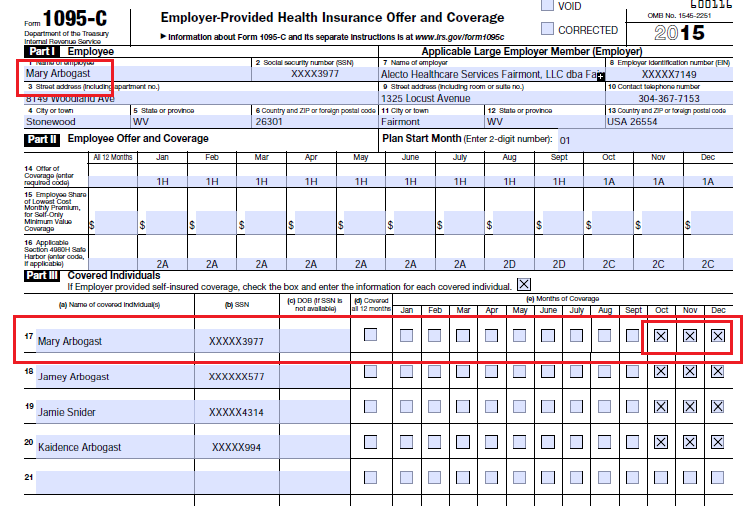Uncheck Nov coverage for Jamie Snider
This screenshot has height=510, width=744.
(x=689, y=407)
